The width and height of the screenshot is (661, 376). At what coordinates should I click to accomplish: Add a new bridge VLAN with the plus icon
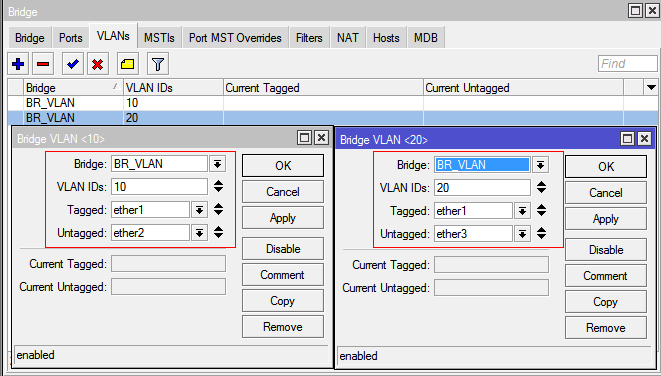coord(18,64)
